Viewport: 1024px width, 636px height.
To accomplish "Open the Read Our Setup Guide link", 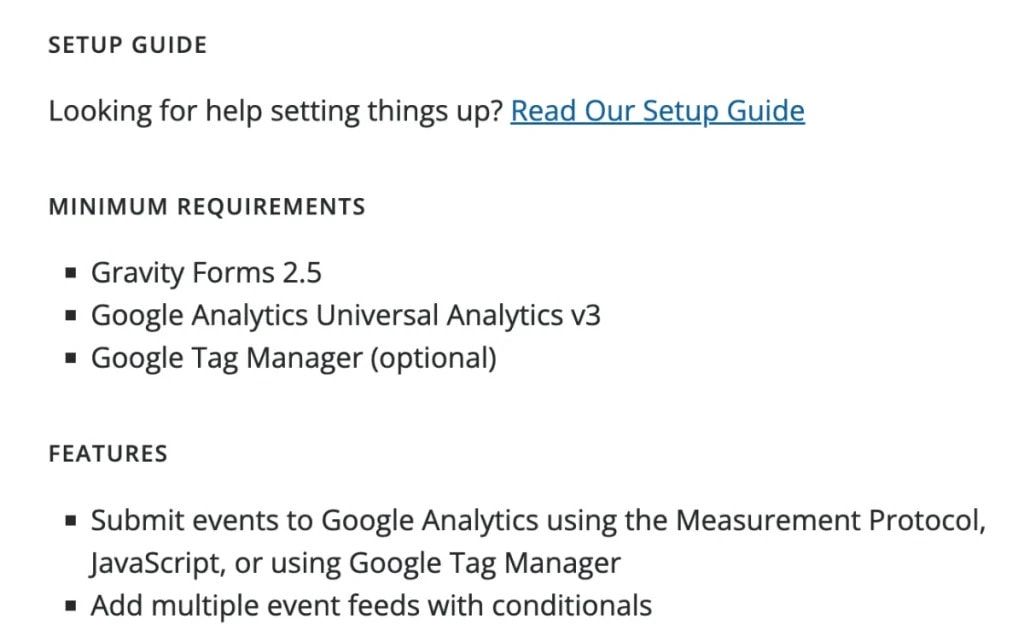I will [x=657, y=111].
